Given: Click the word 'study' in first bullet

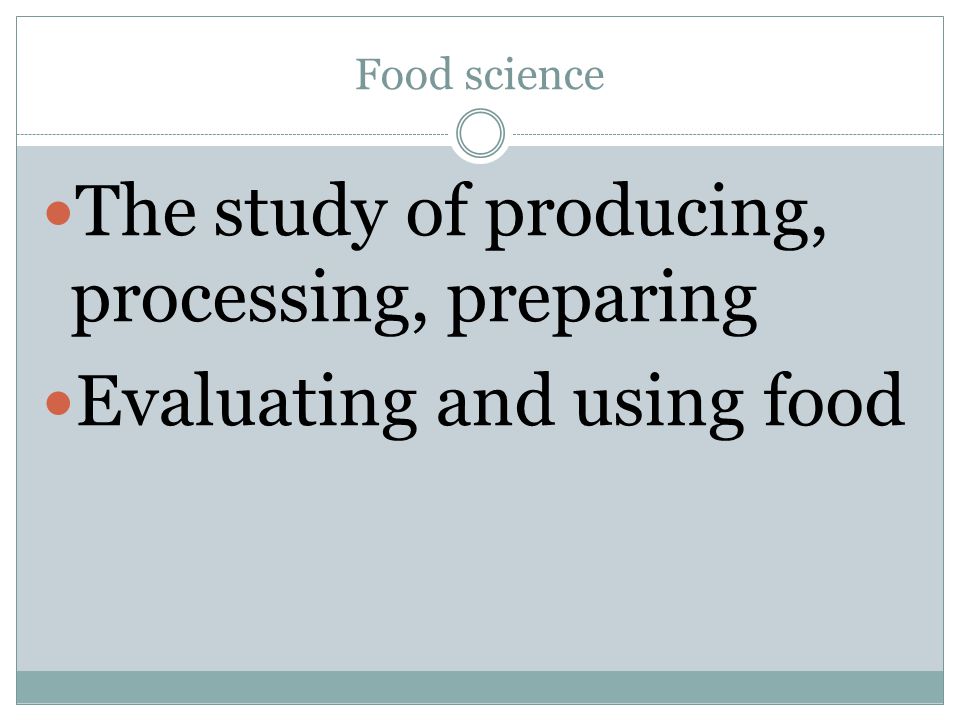Looking at the screenshot, I should click(301, 214).
